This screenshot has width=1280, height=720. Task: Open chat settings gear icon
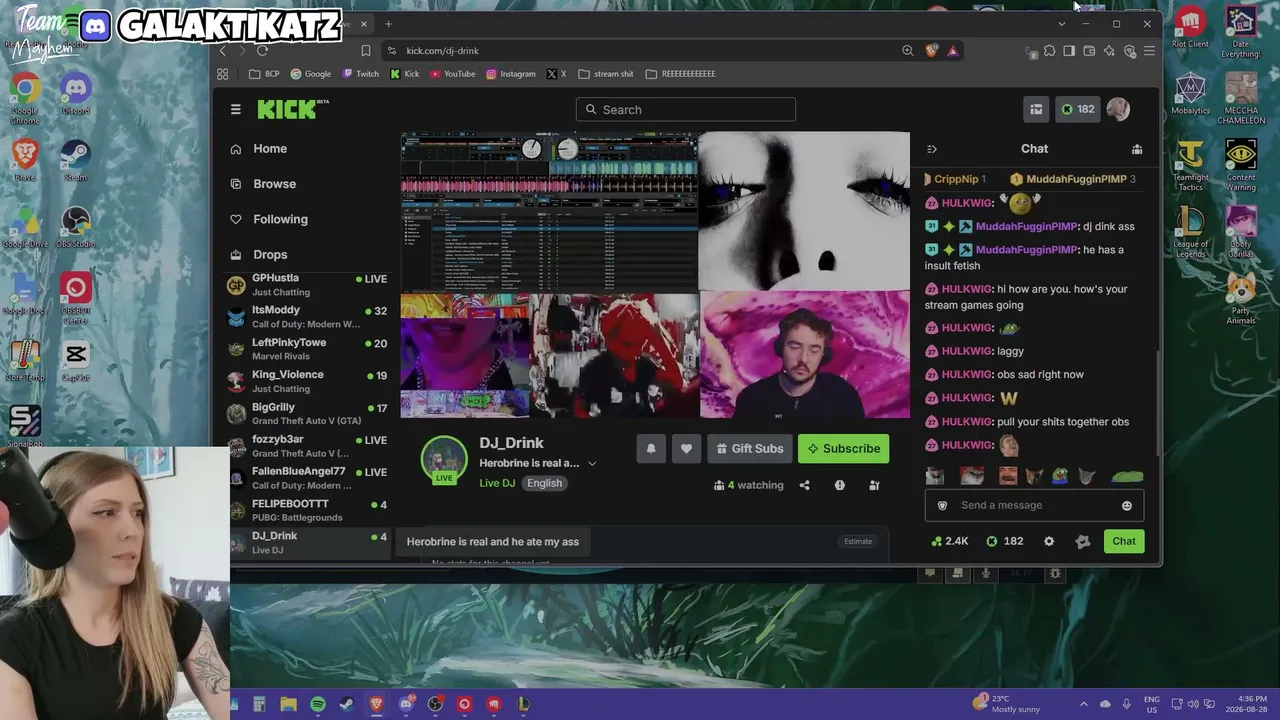tap(1049, 541)
